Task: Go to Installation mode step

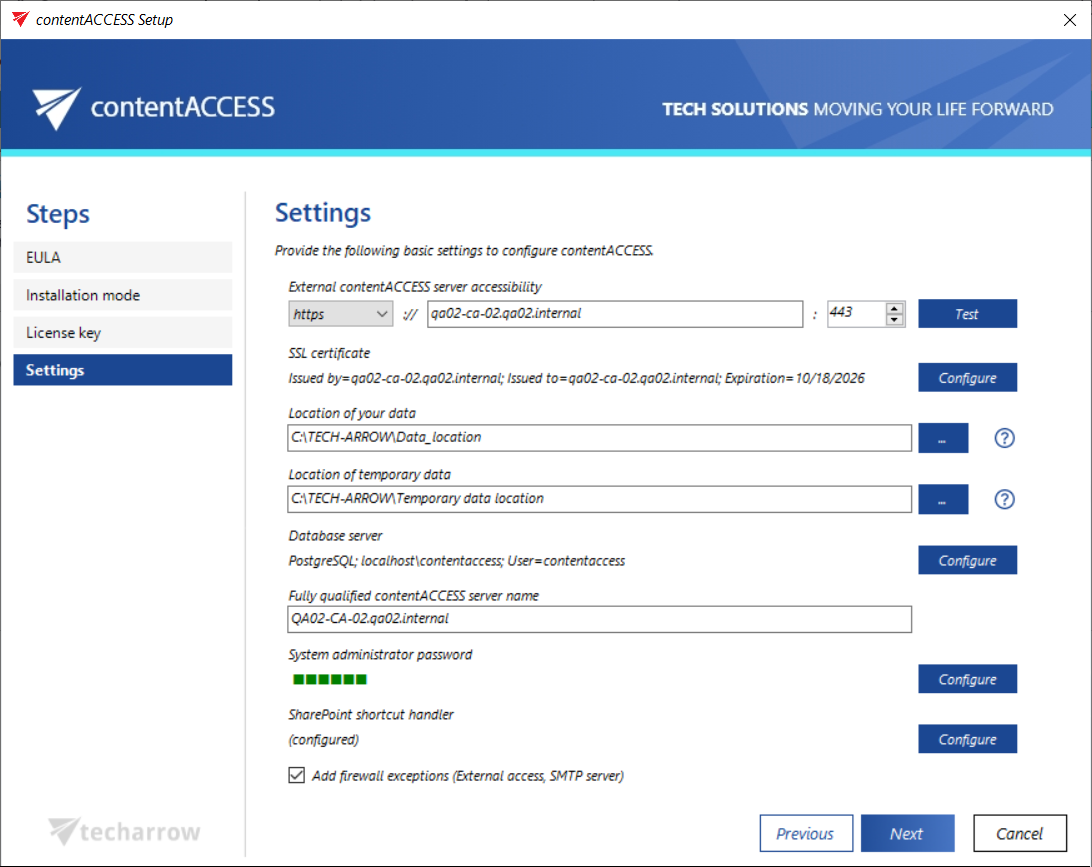Action: coord(122,295)
